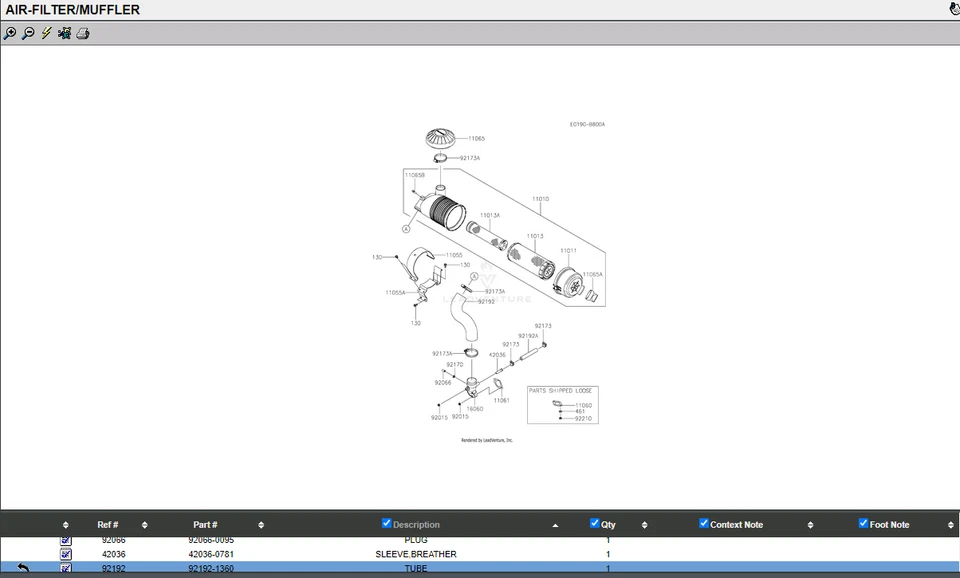Click part label 11055A on the diagram

(x=396, y=293)
